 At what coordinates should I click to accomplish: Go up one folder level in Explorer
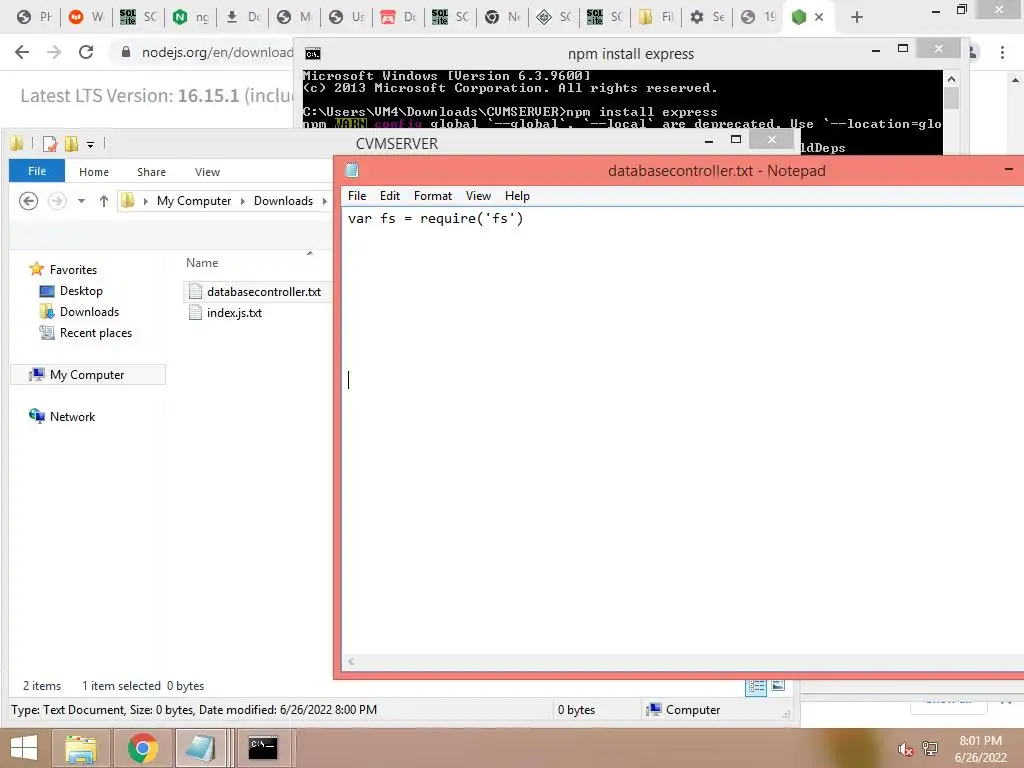point(104,201)
